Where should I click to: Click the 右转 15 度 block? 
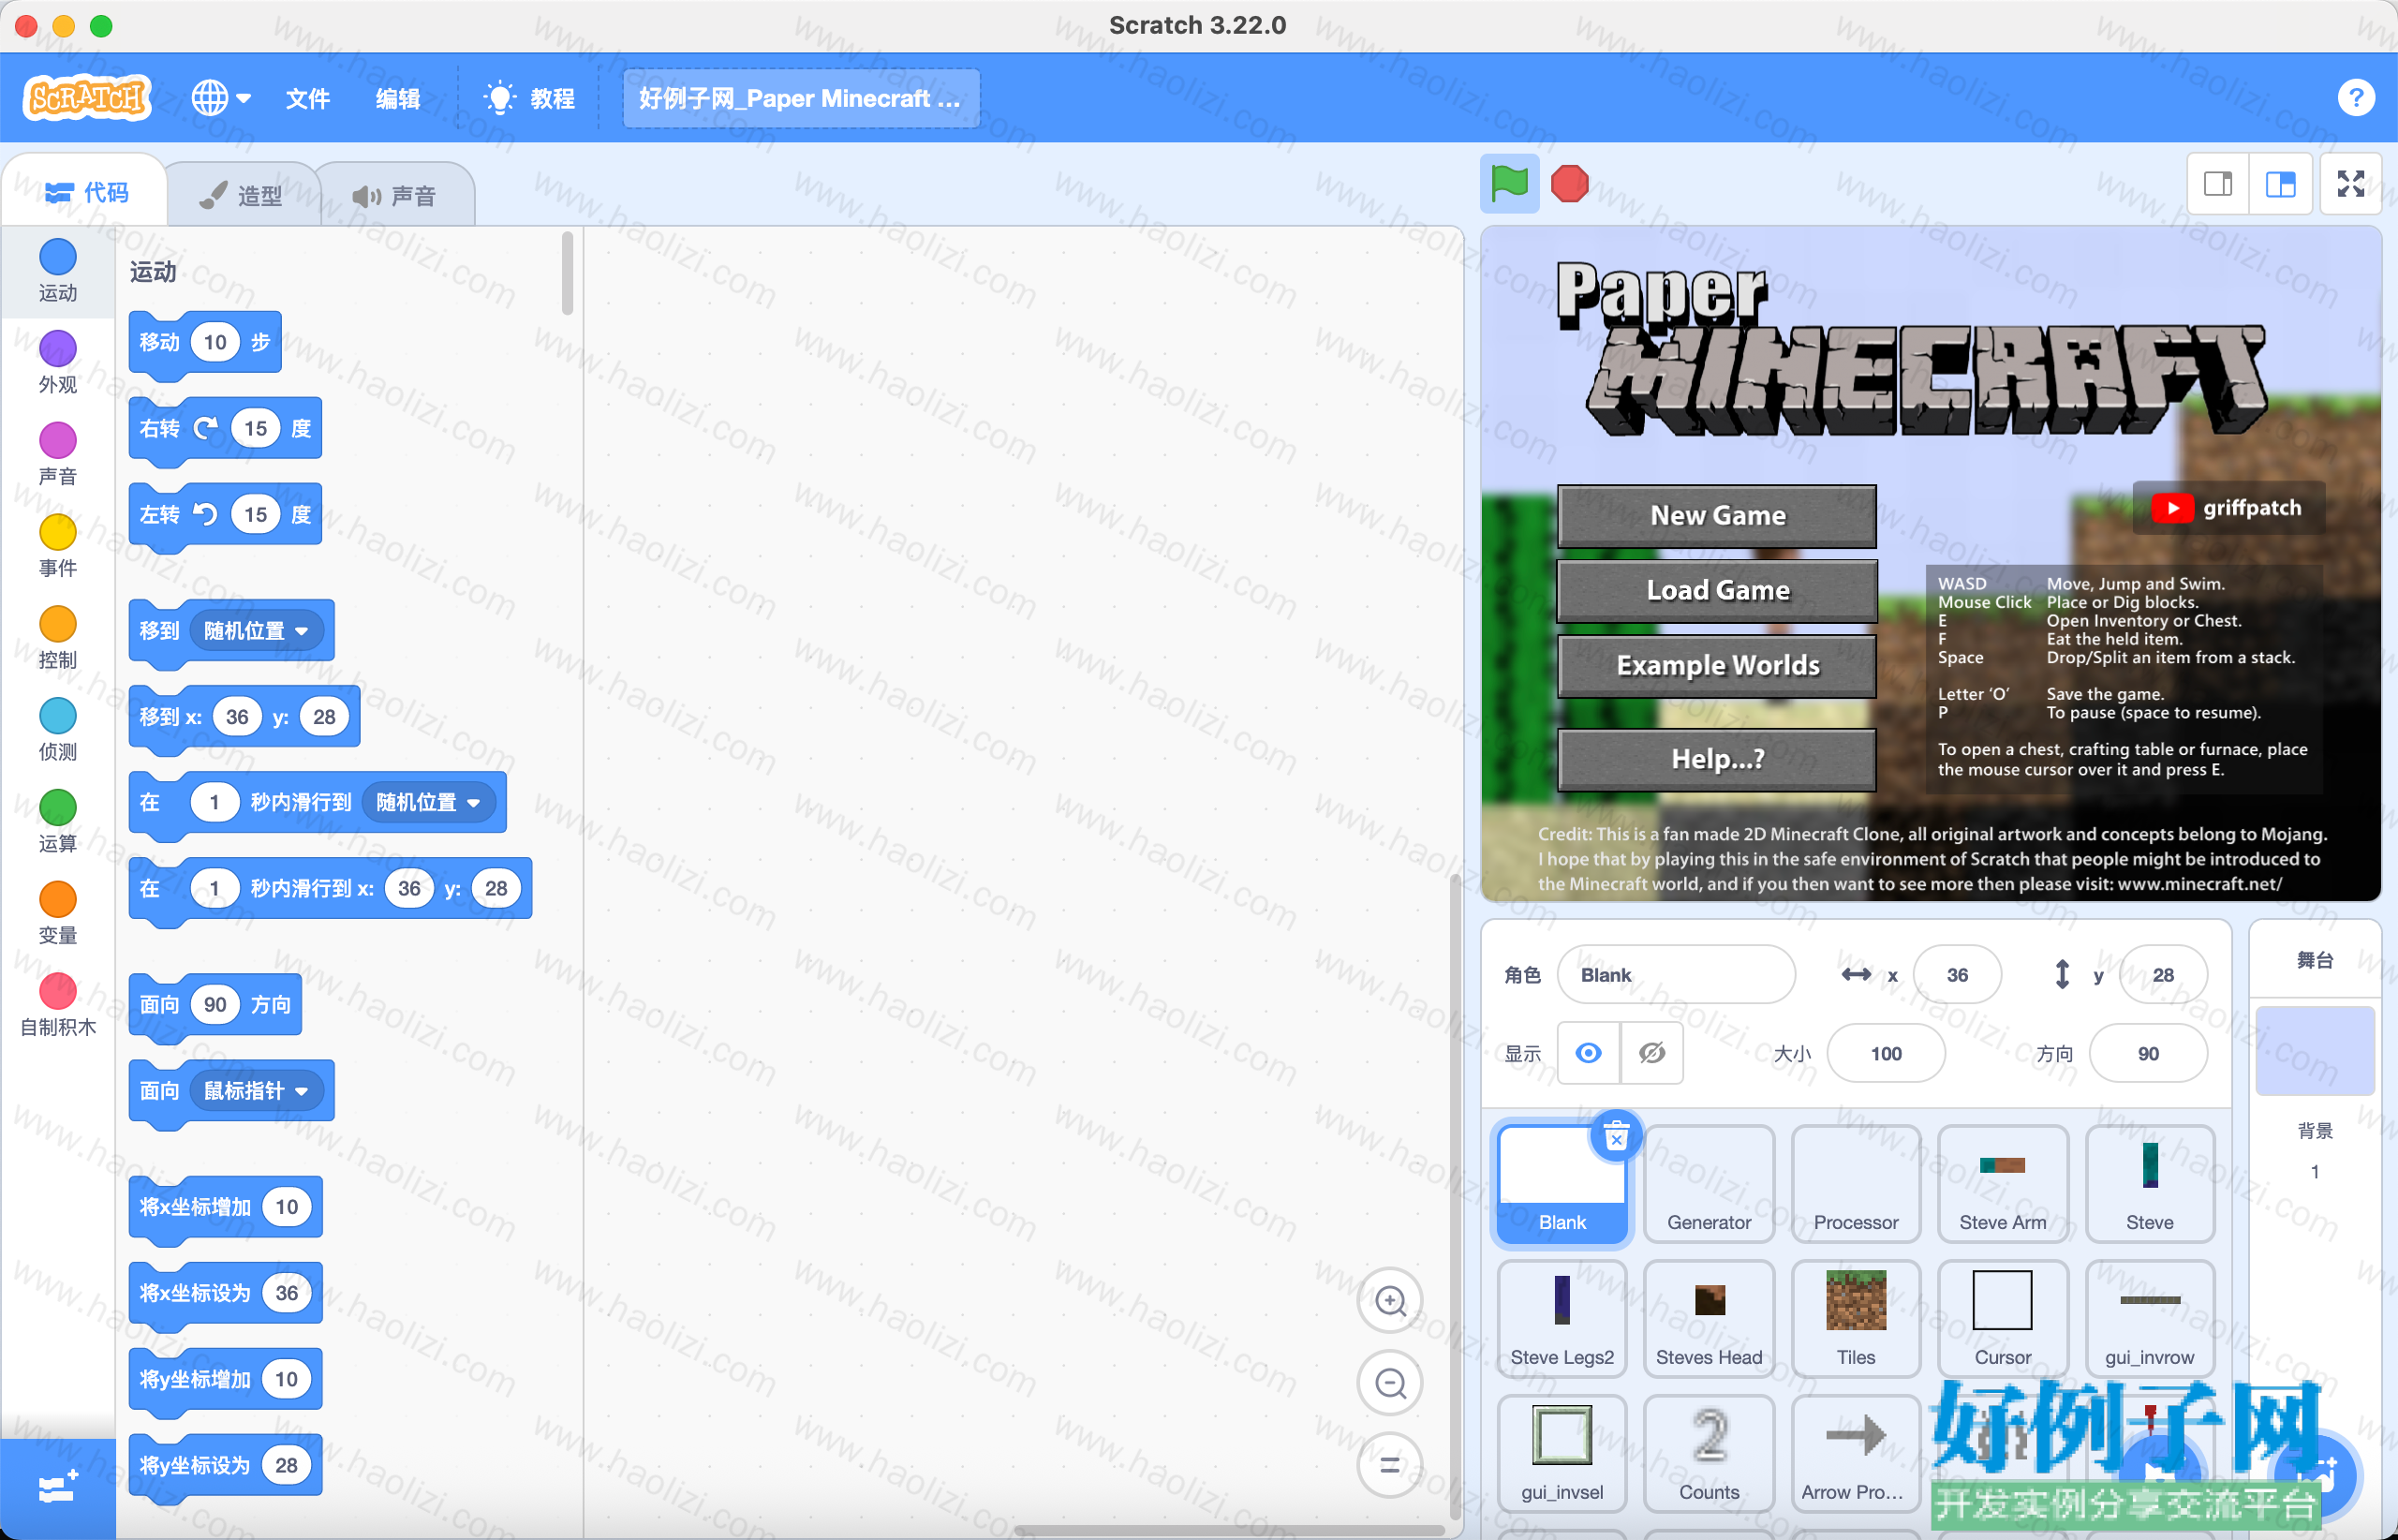[225, 429]
